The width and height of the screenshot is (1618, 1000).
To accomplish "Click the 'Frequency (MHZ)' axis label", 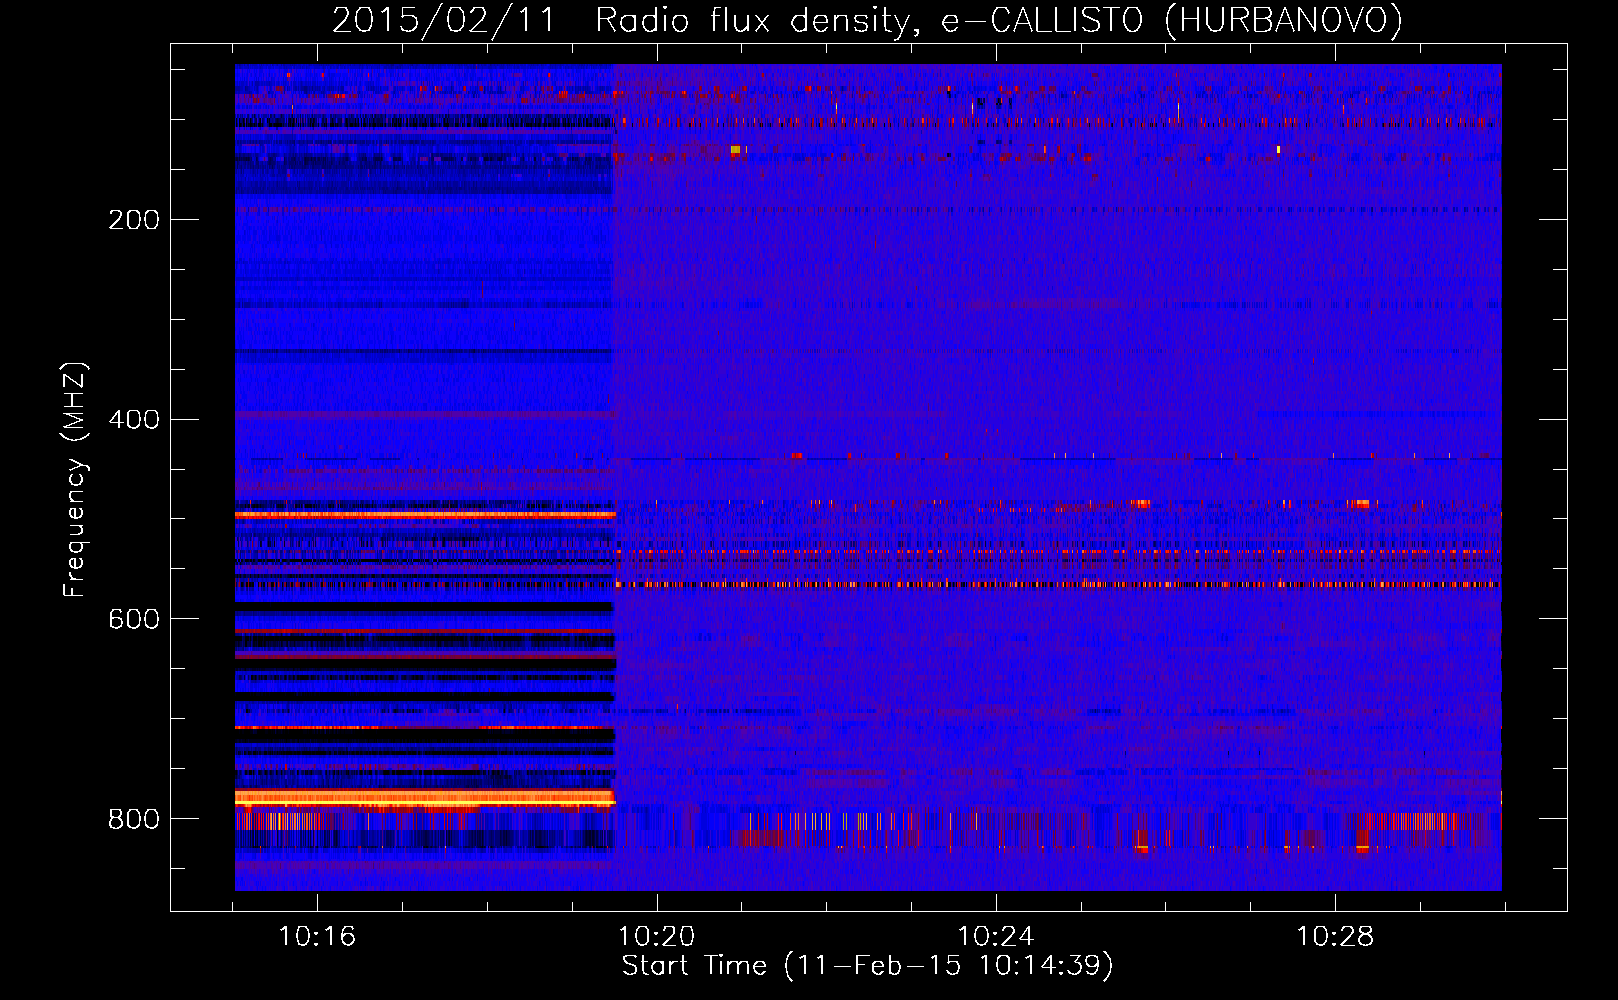I will (x=75, y=480).
